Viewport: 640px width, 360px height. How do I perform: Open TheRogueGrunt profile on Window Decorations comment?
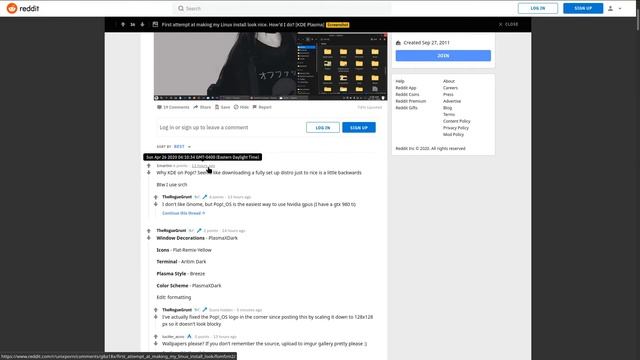(x=171, y=231)
